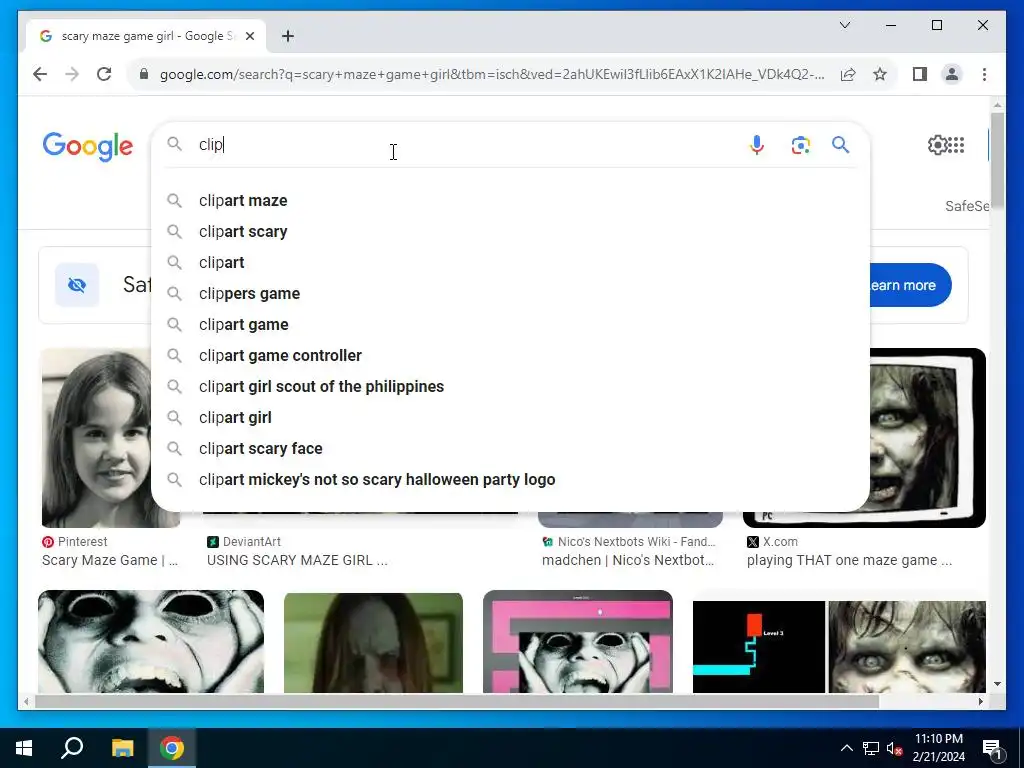This screenshot has width=1024, height=768.
Task: Open Windows taskbar search
Action: click(72, 748)
